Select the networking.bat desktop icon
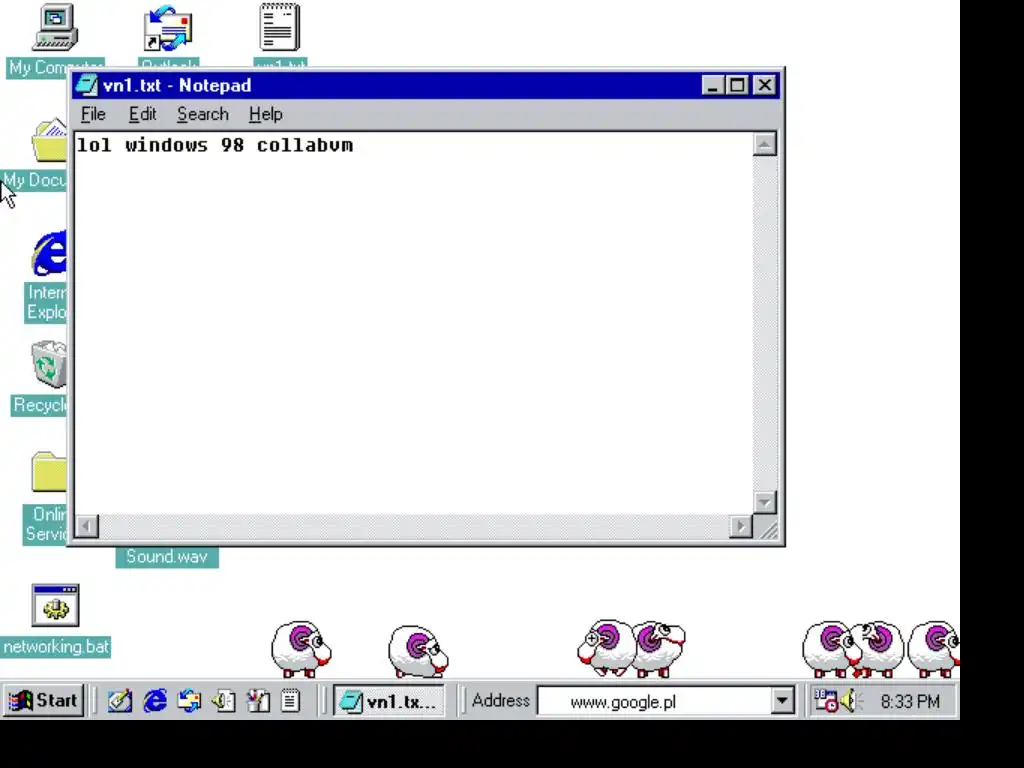The image size is (1024, 768). pyautogui.click(x=56, y=605)
